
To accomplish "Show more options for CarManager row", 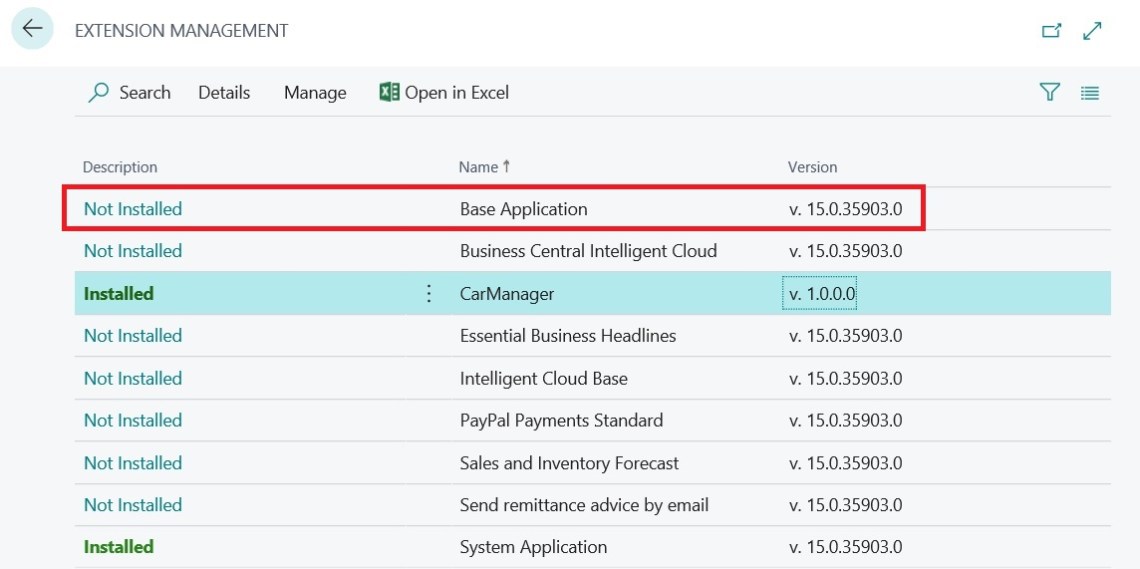I will (x=429, y=294).
